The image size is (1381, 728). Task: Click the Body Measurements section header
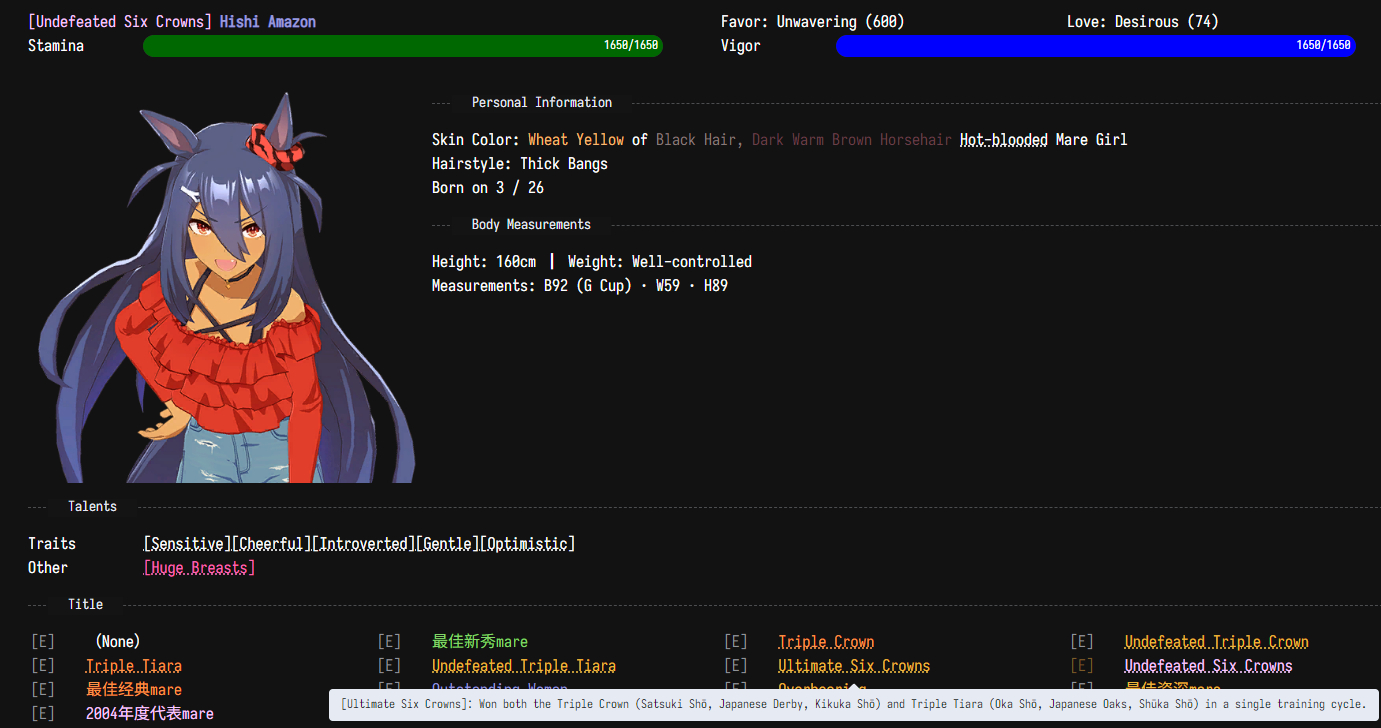click(x=531, y=224)
